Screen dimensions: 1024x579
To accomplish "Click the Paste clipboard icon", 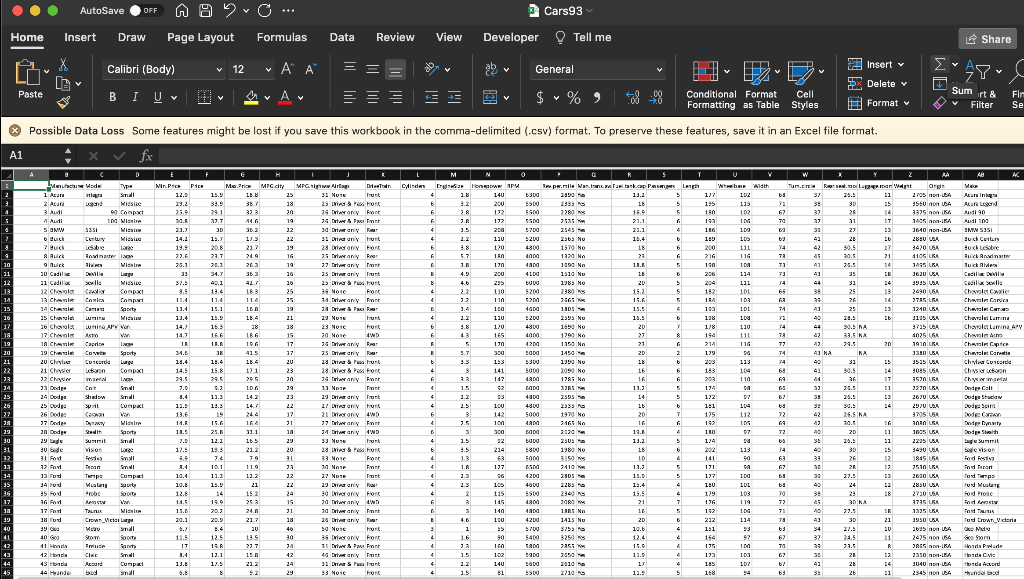I will click(x=27, y=72).
